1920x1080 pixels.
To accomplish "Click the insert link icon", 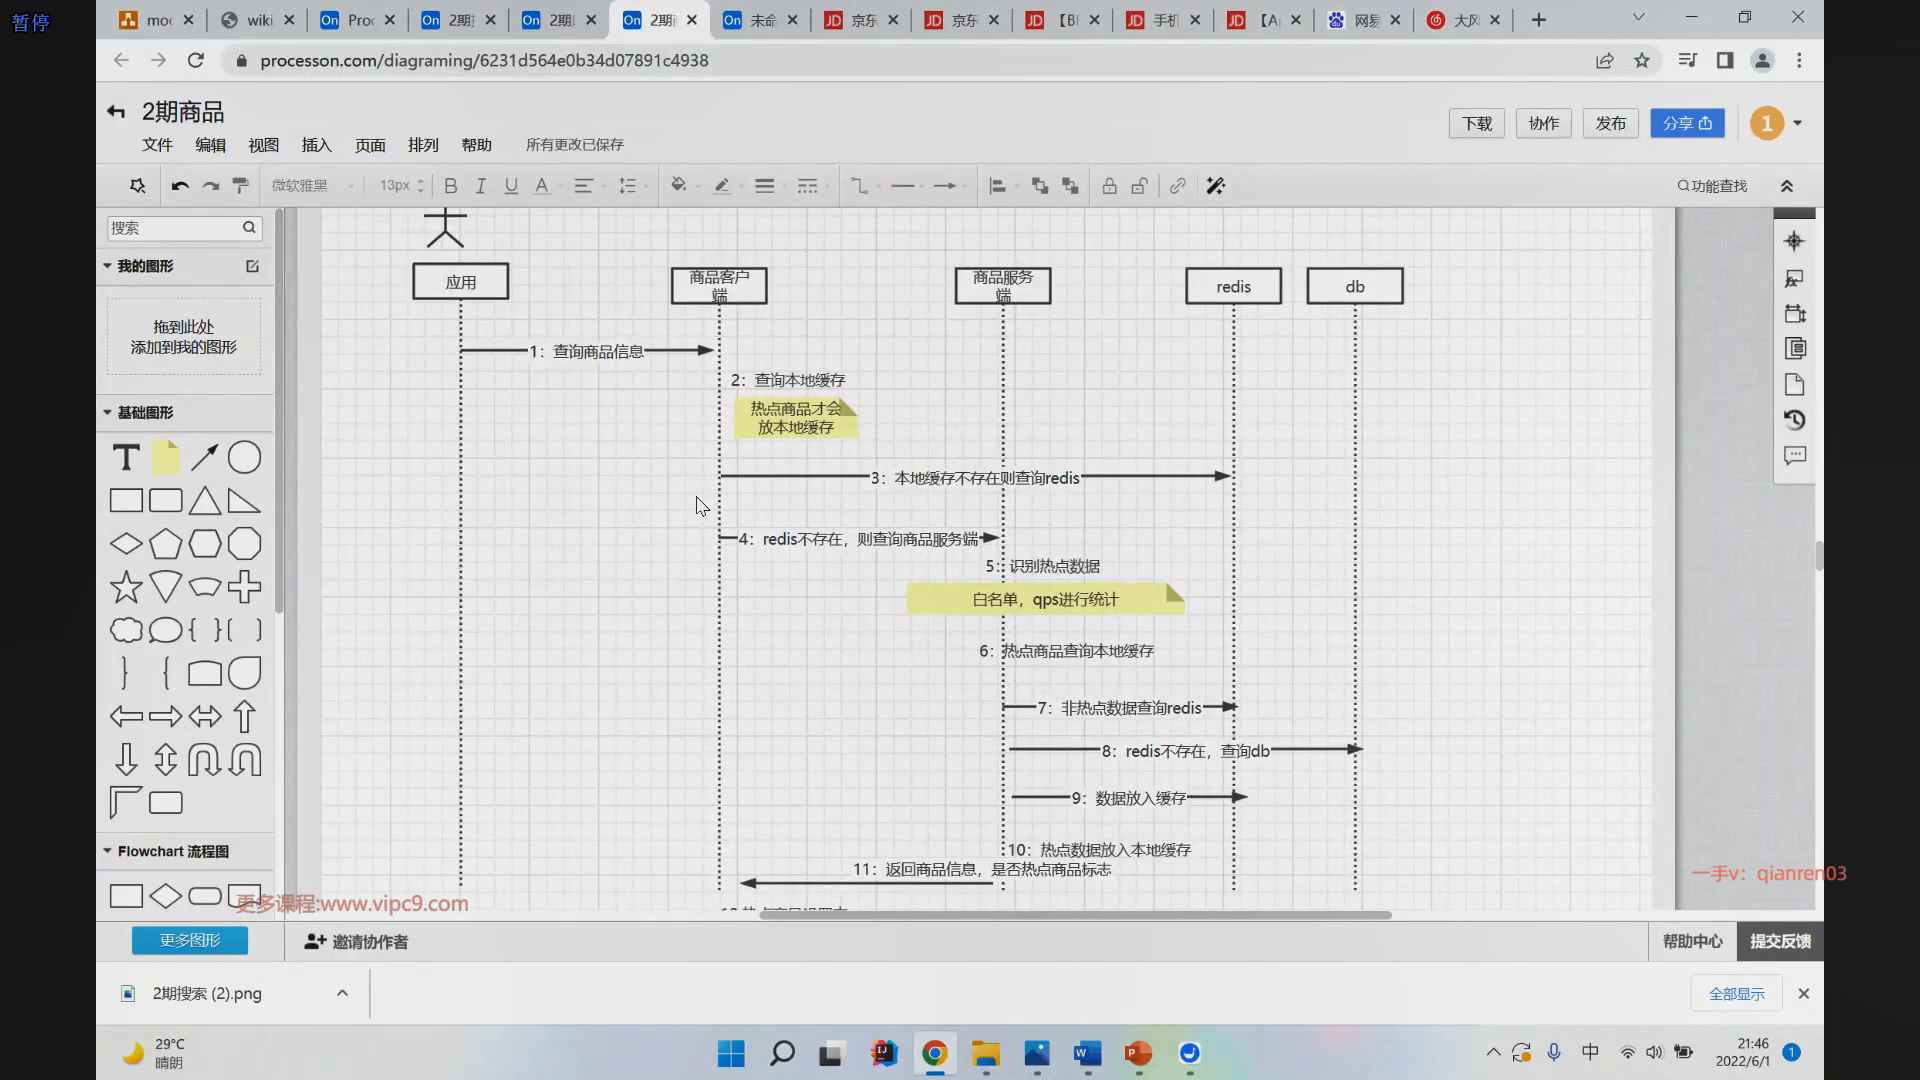I will point(1178,186).
